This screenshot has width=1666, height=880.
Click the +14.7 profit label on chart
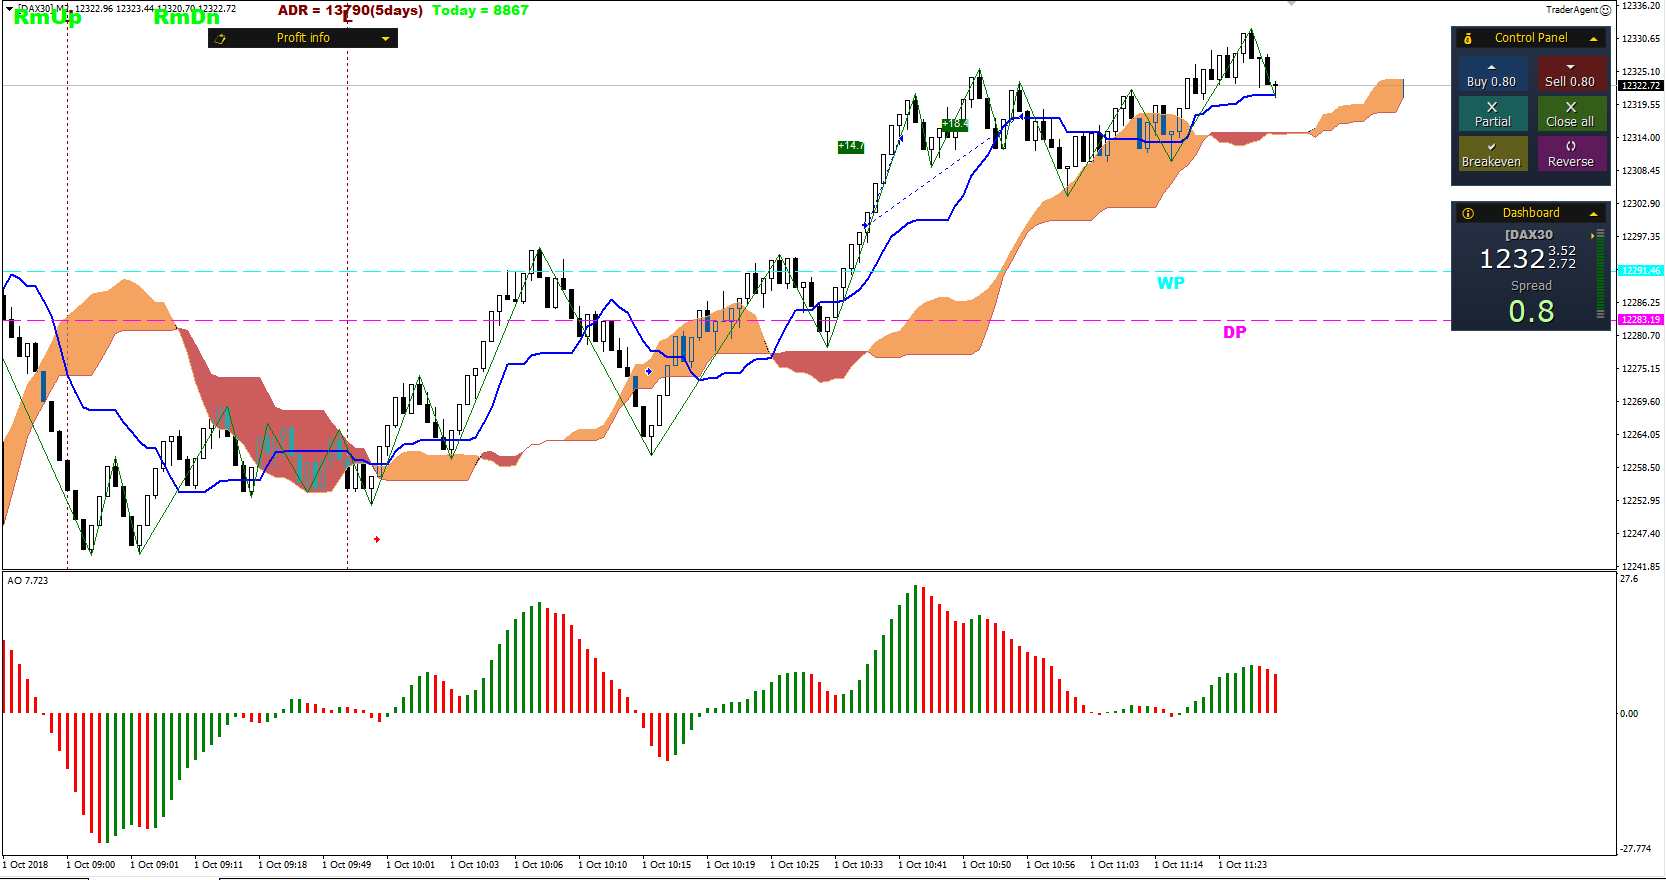point(850,146)
